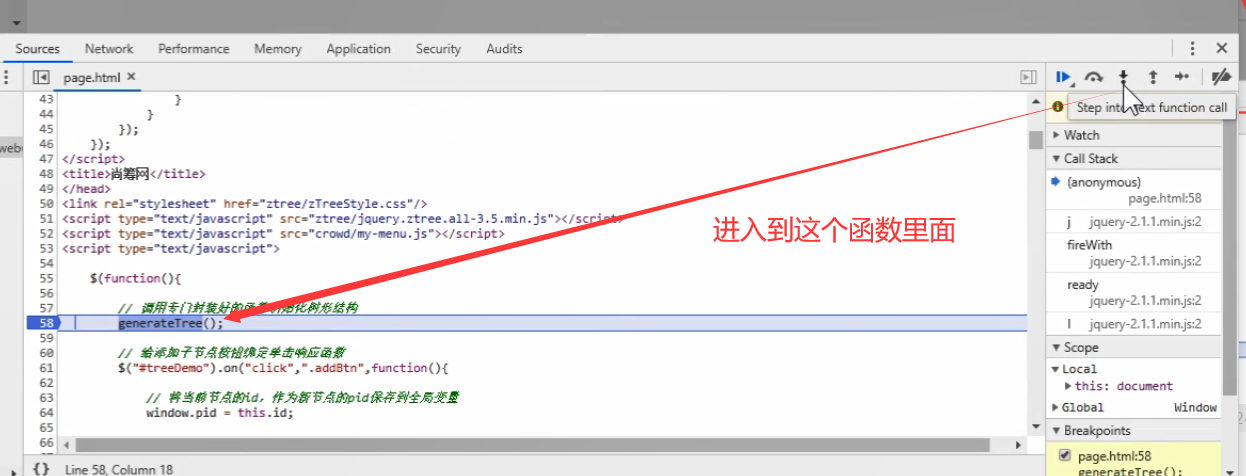This screenshot has width=1246, height=476.
Task: Click the single Step arrow icon
Action: coord(1181,77)
